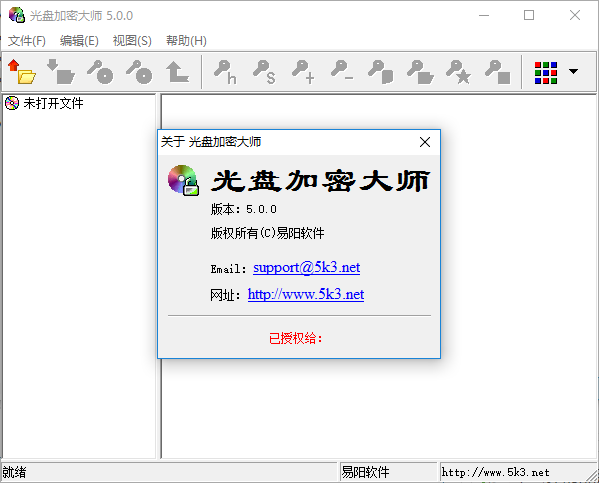599x483 pixels.
Task: Open the 编辑(E) menu
Action: pos(79,41)
